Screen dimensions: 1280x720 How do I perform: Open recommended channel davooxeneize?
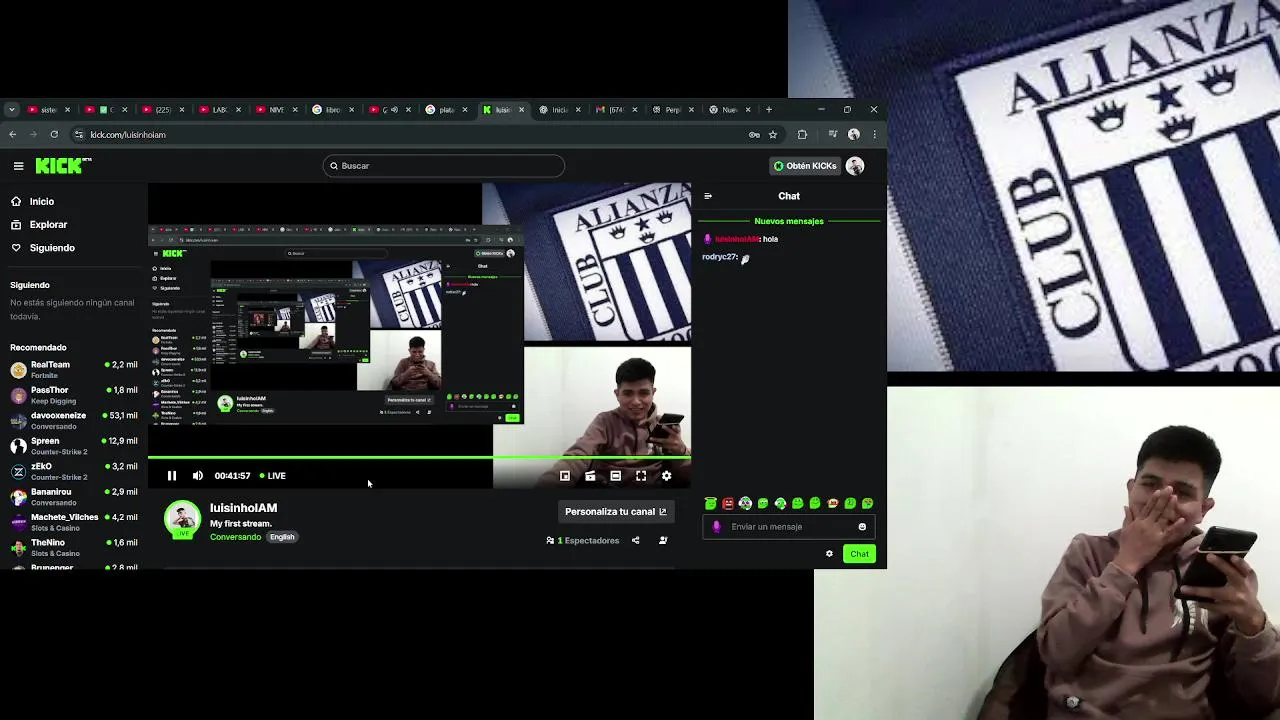74,420
